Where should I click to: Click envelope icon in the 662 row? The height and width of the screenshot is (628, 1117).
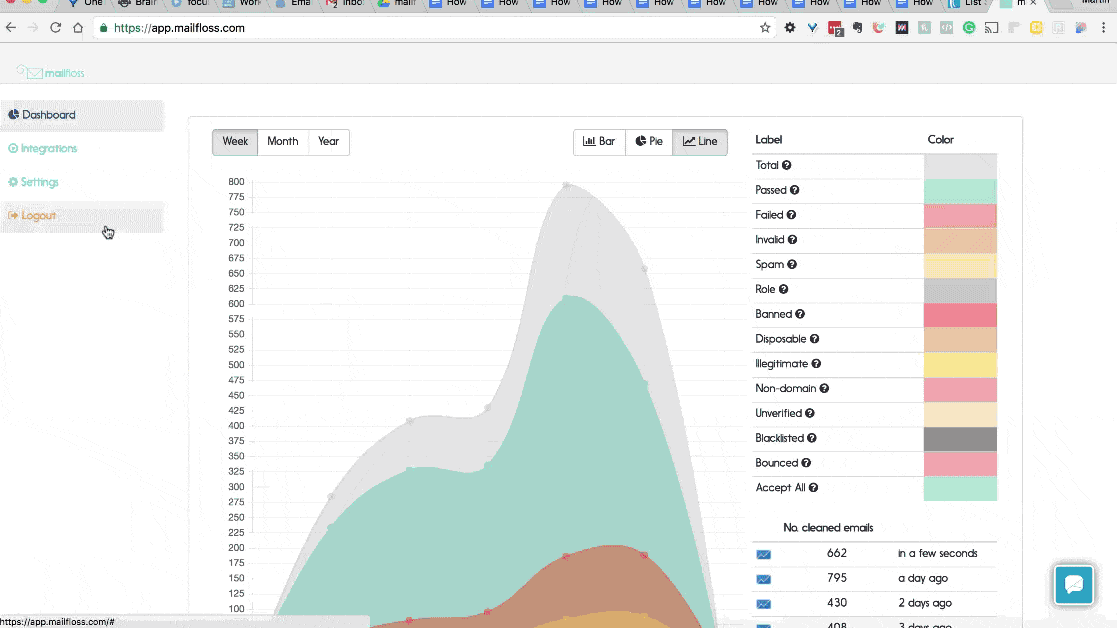point(764,554)
